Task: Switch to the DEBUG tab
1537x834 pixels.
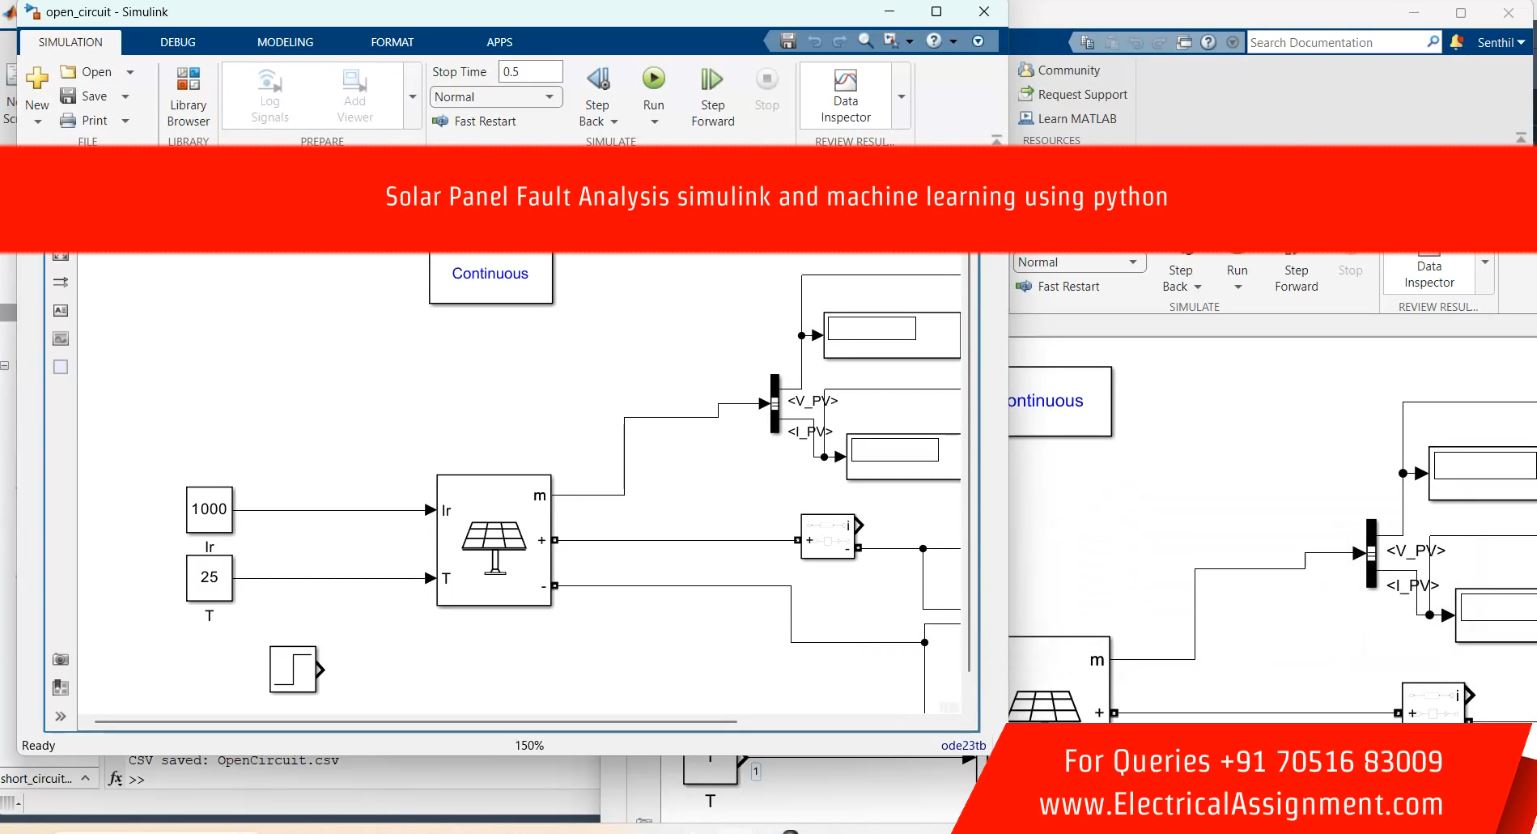Action: (x=178, y=42)
